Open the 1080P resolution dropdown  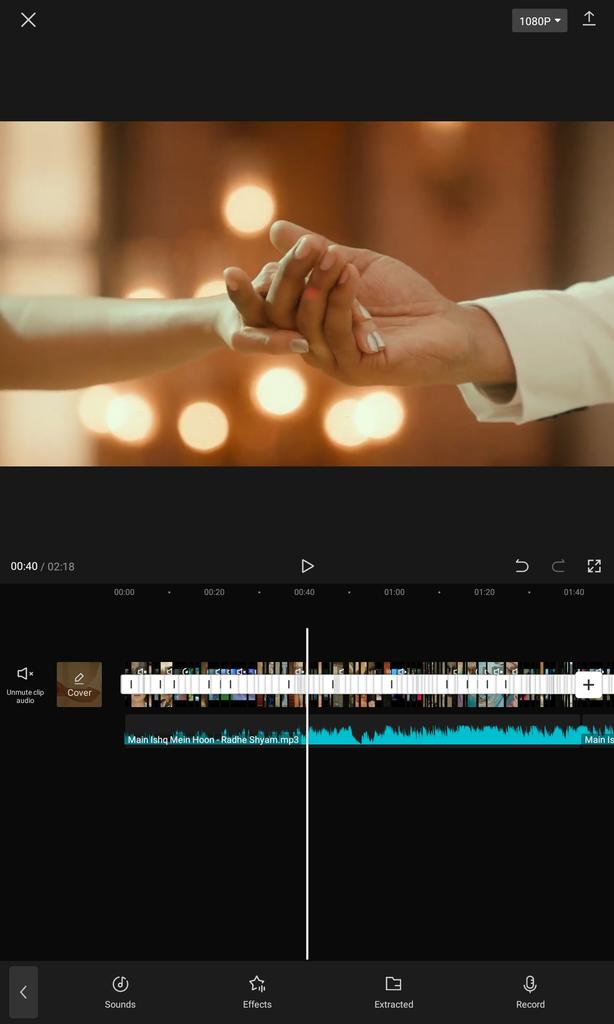[540, 21]
